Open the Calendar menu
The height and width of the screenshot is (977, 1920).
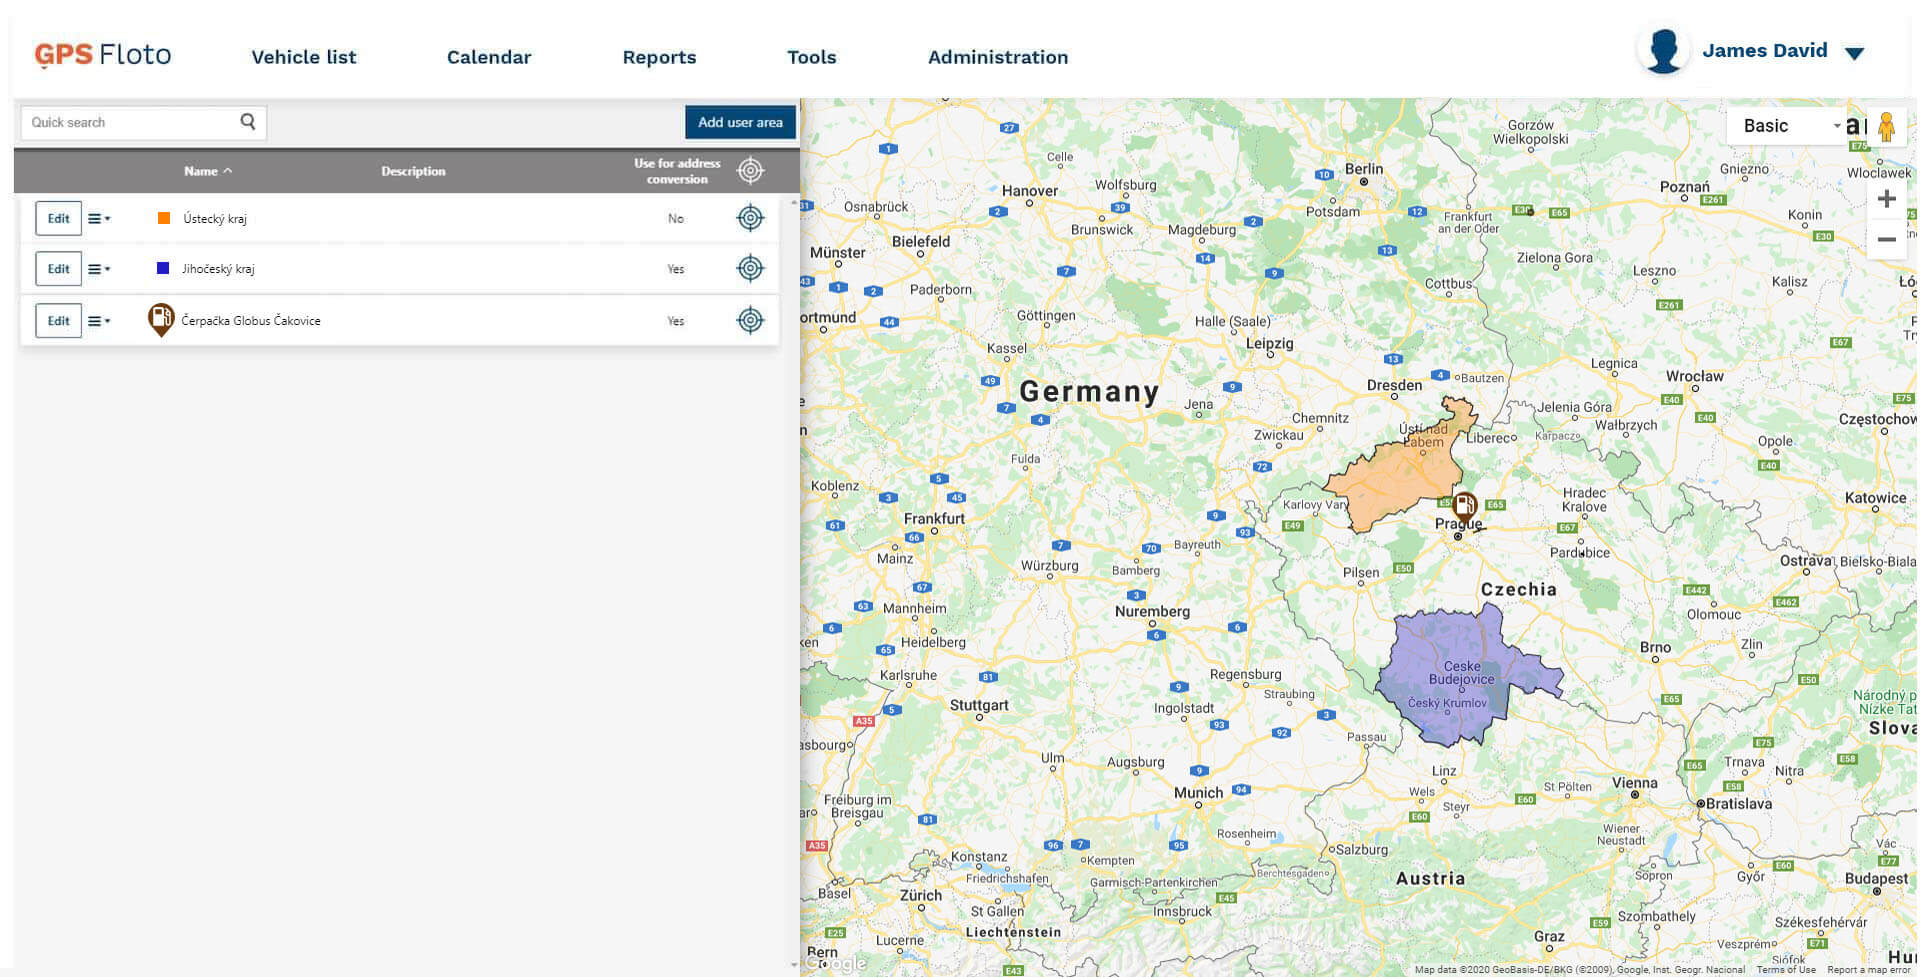click(x=489, y=57)
